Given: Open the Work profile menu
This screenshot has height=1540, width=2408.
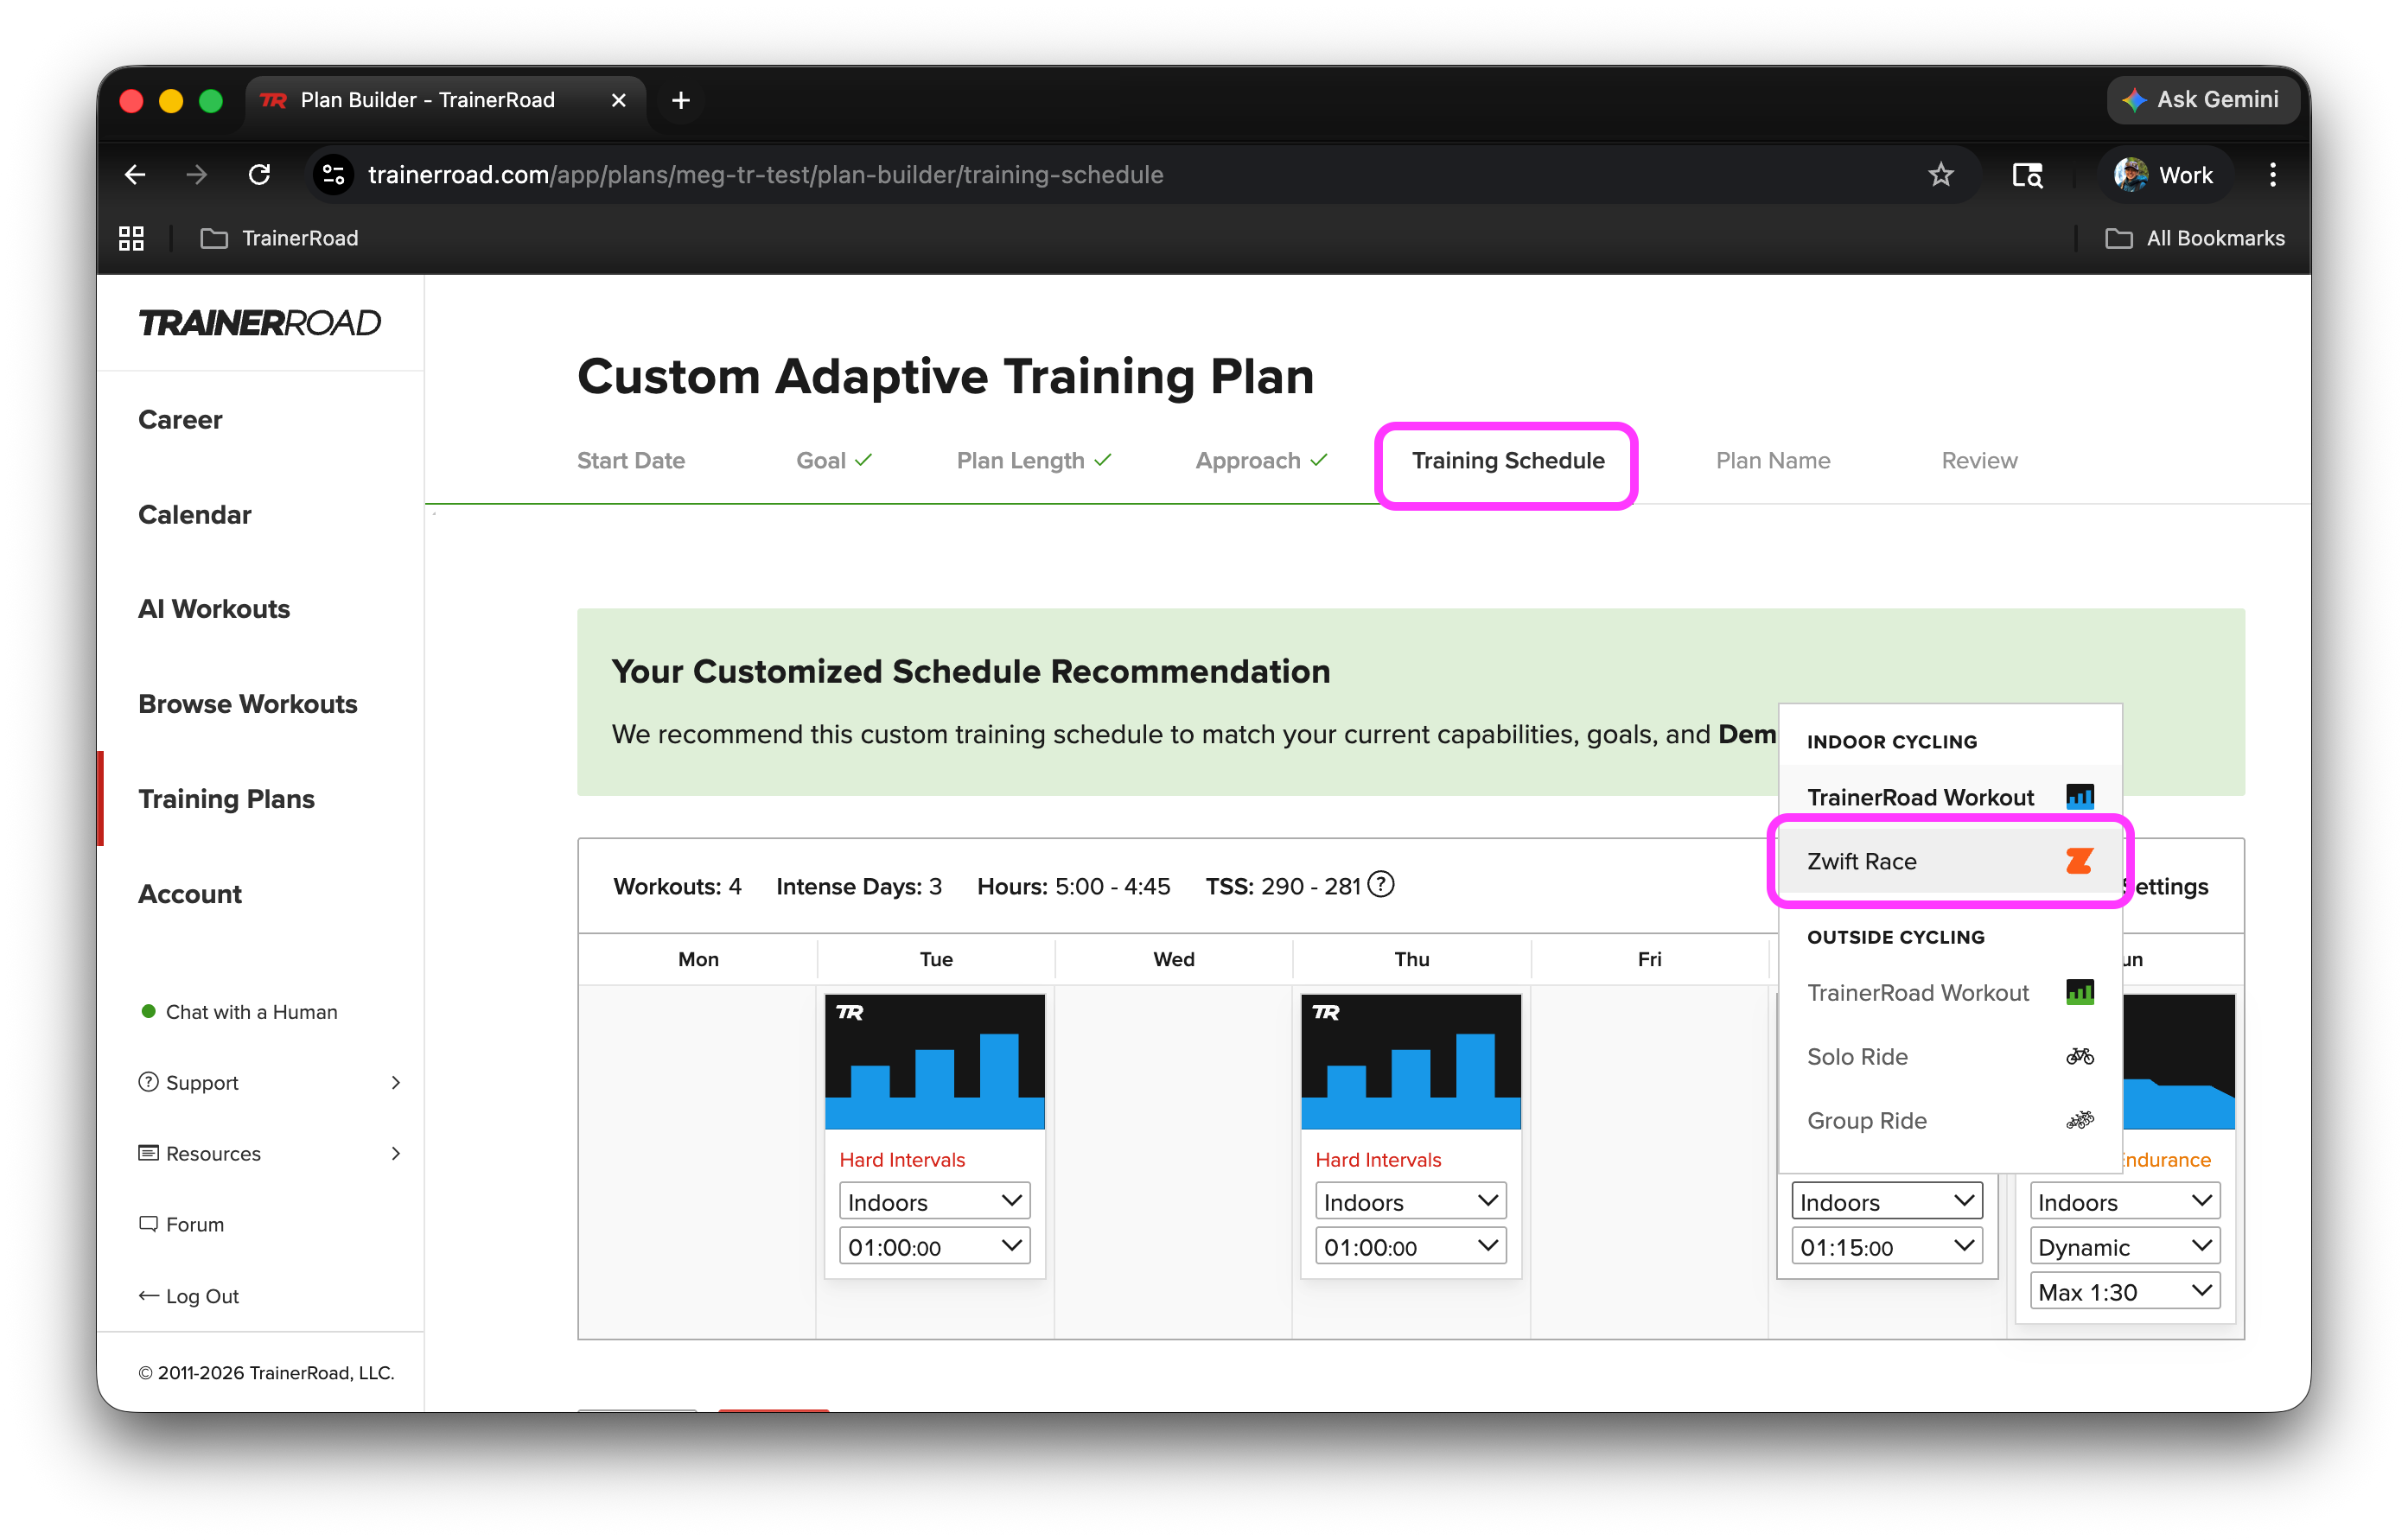Looking at the screenshot, I should click(x=2163, y=175).
